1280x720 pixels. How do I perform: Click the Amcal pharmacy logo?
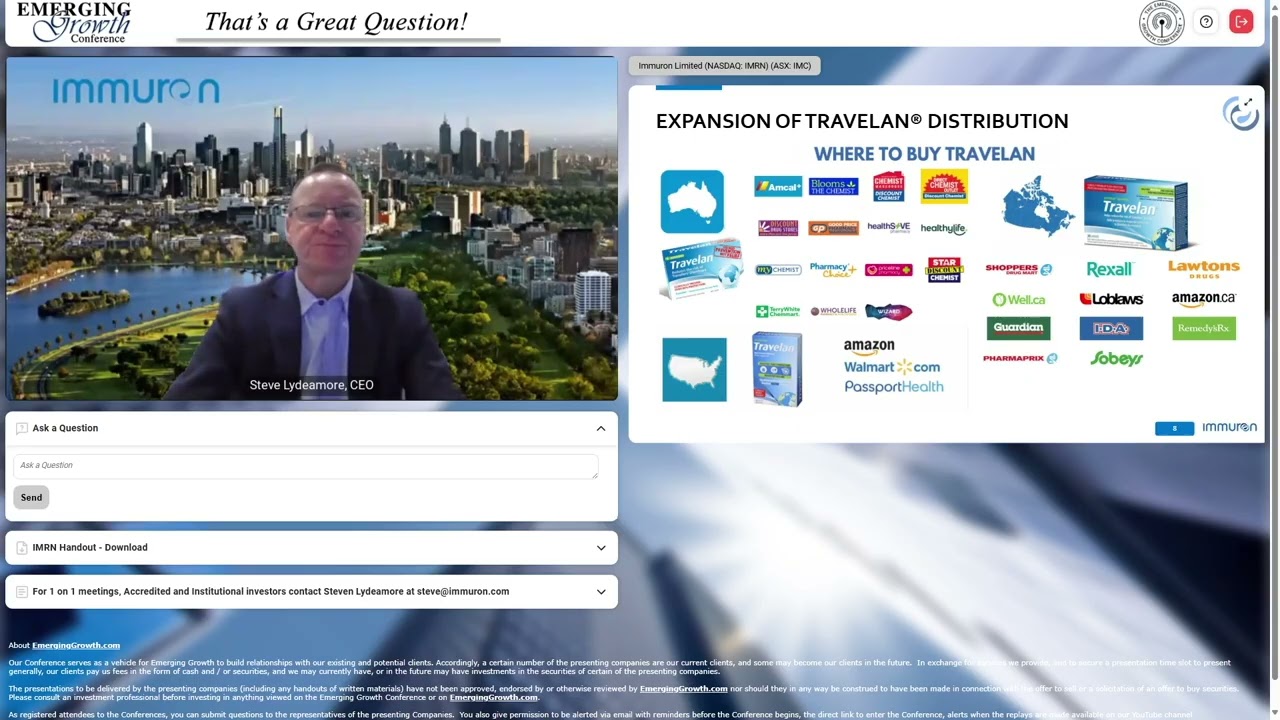pyautogui.click(x=778, y=187)
